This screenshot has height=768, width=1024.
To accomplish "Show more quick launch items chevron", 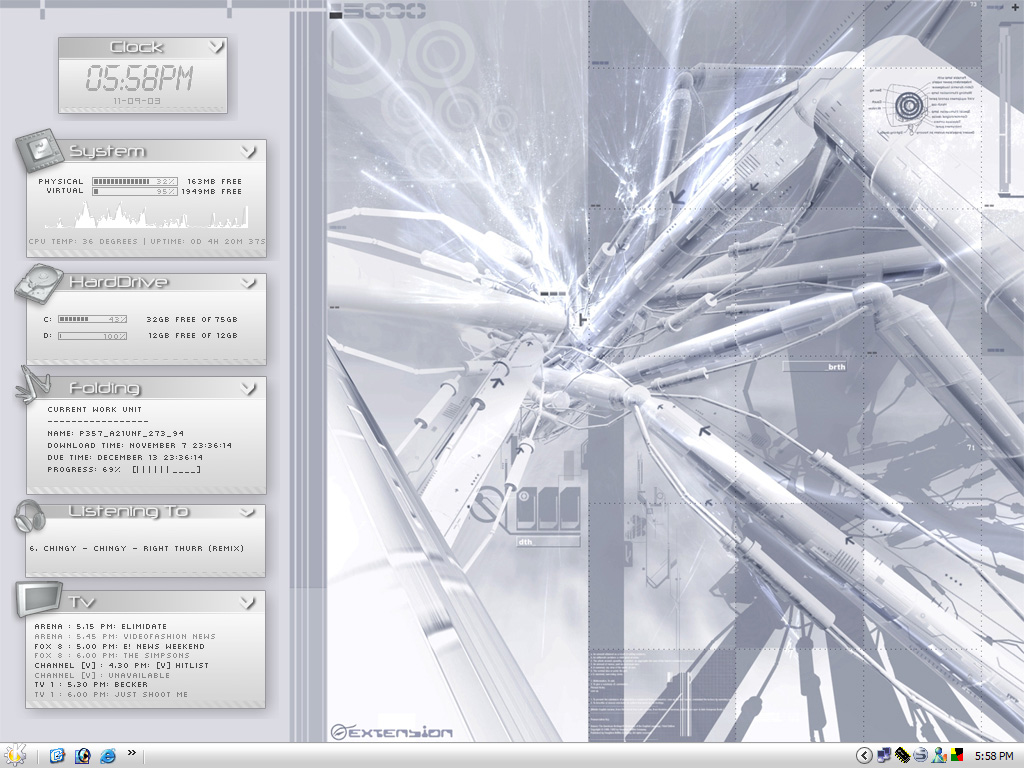I will (132, 753).
